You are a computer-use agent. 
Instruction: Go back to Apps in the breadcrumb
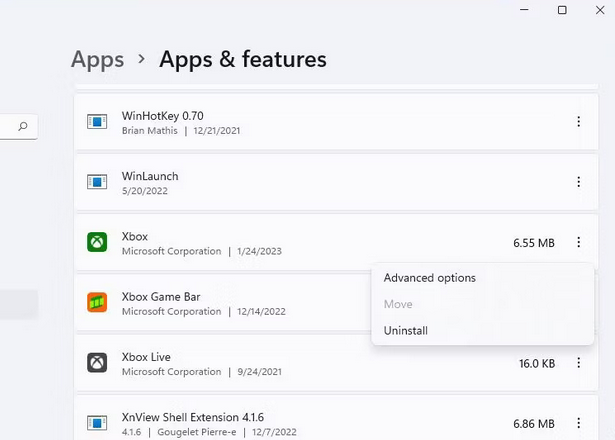click(97, 60)
